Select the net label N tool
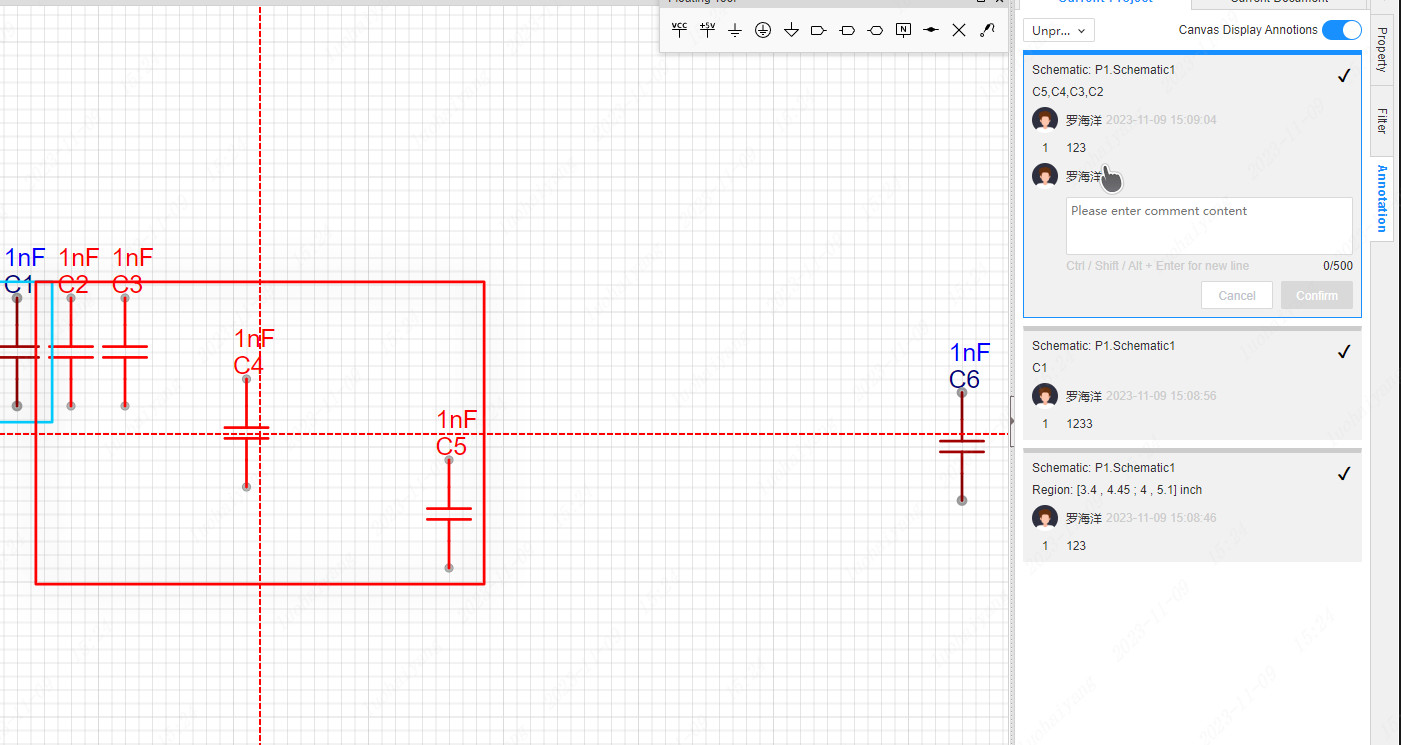The width and height of the screenshot is (1401, 745). (x=903, y=30)
